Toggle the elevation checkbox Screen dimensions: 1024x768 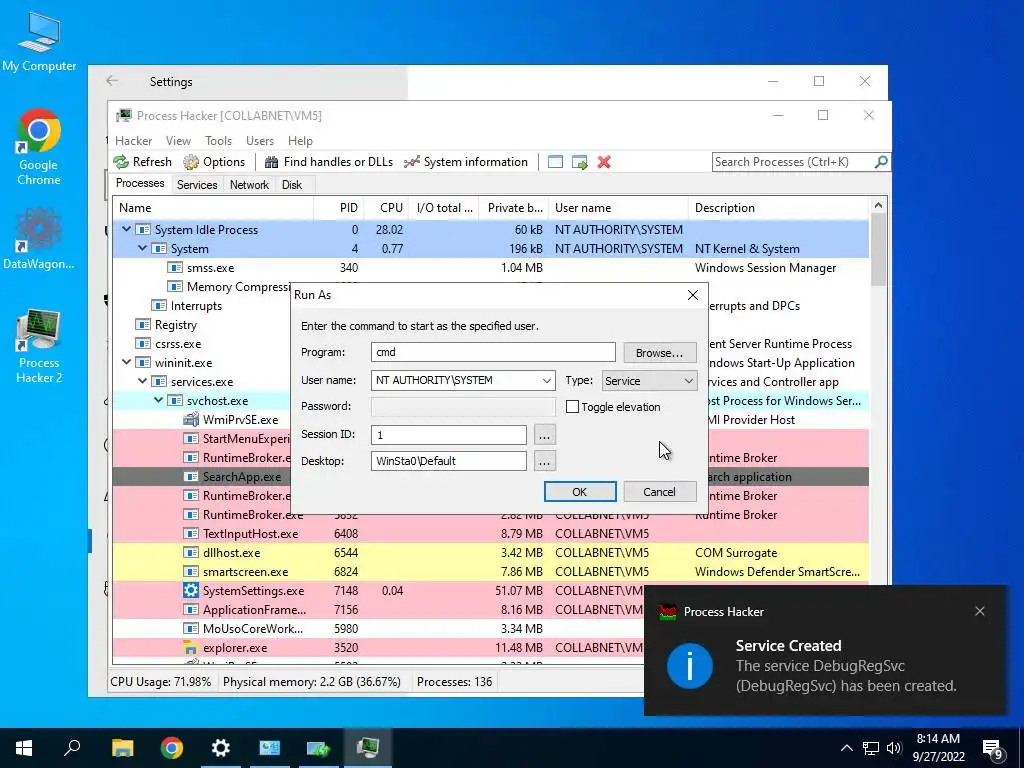pos(573,407)
